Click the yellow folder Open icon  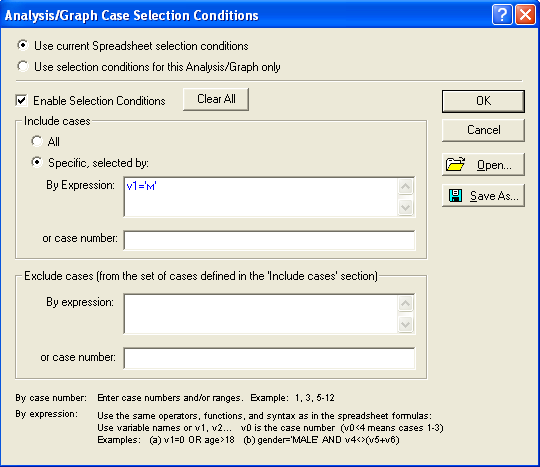pos(455,164)
